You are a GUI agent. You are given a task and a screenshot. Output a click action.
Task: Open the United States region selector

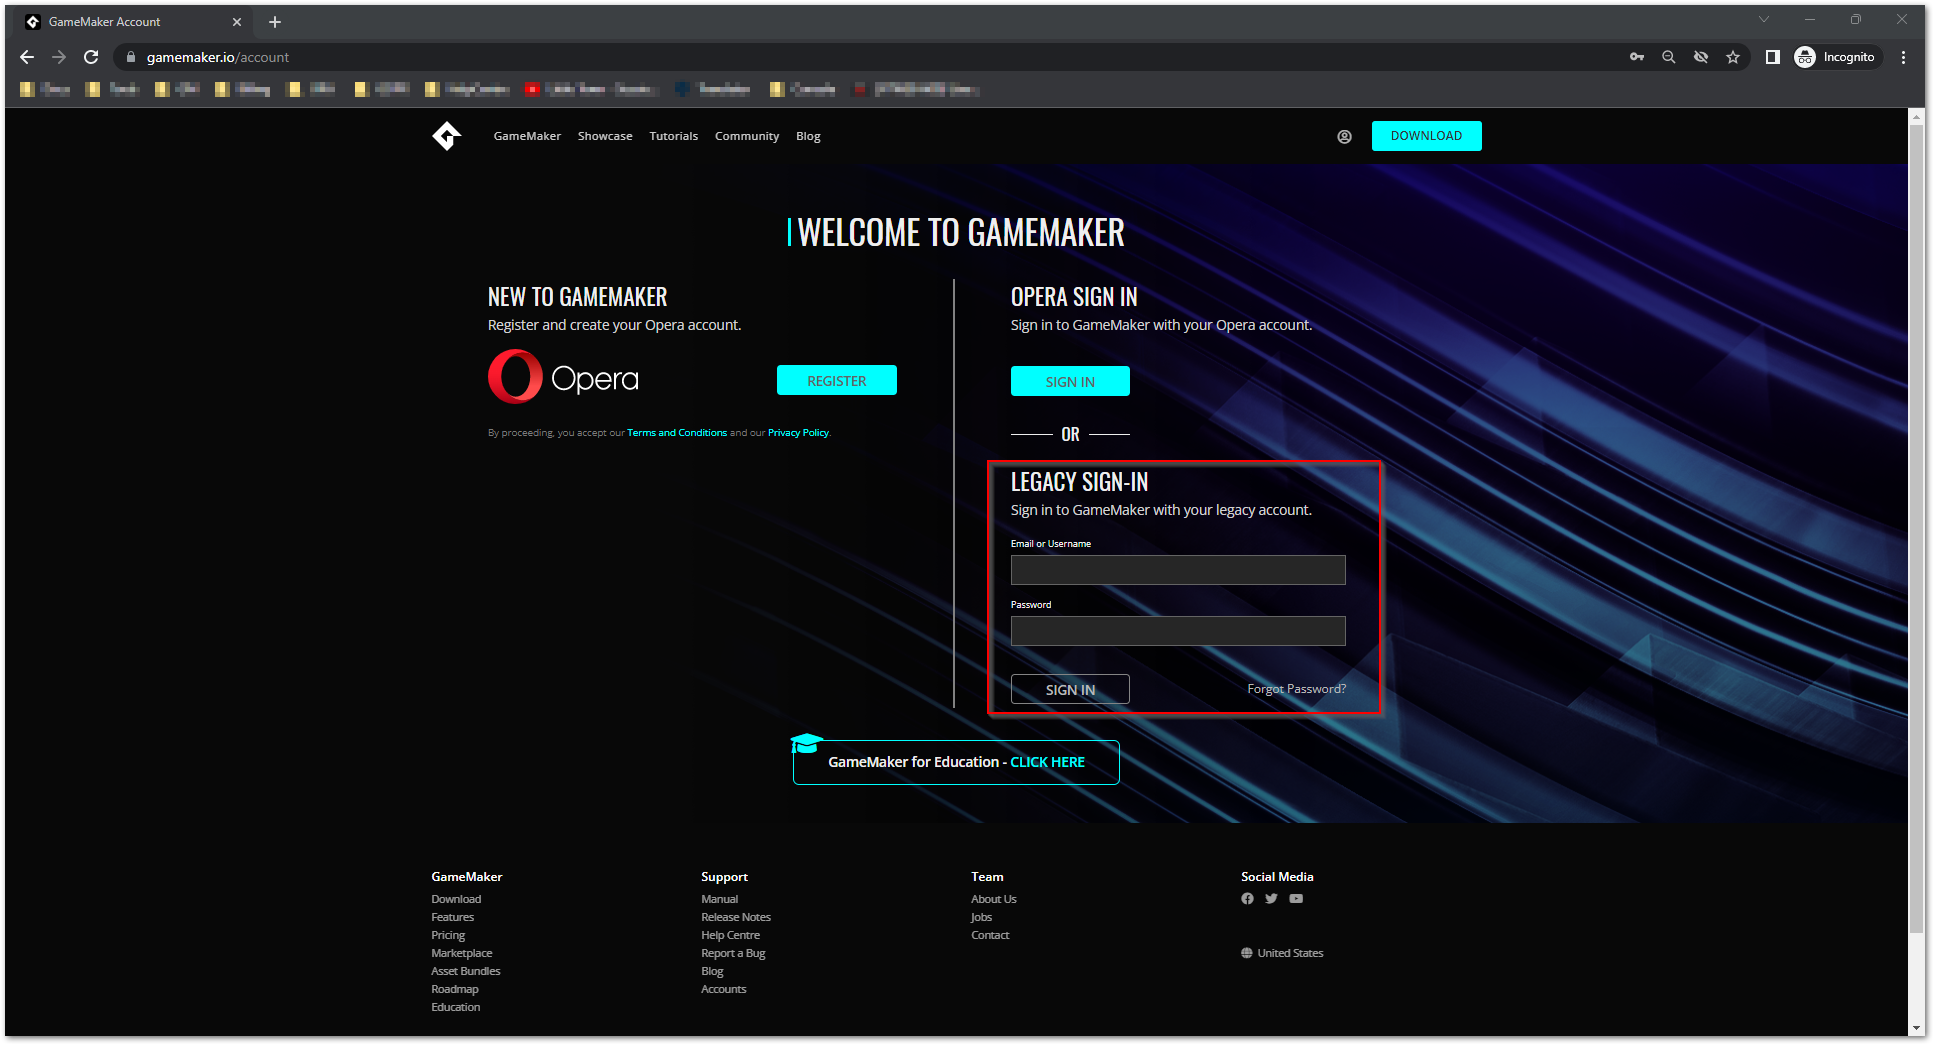[1282, 953]
